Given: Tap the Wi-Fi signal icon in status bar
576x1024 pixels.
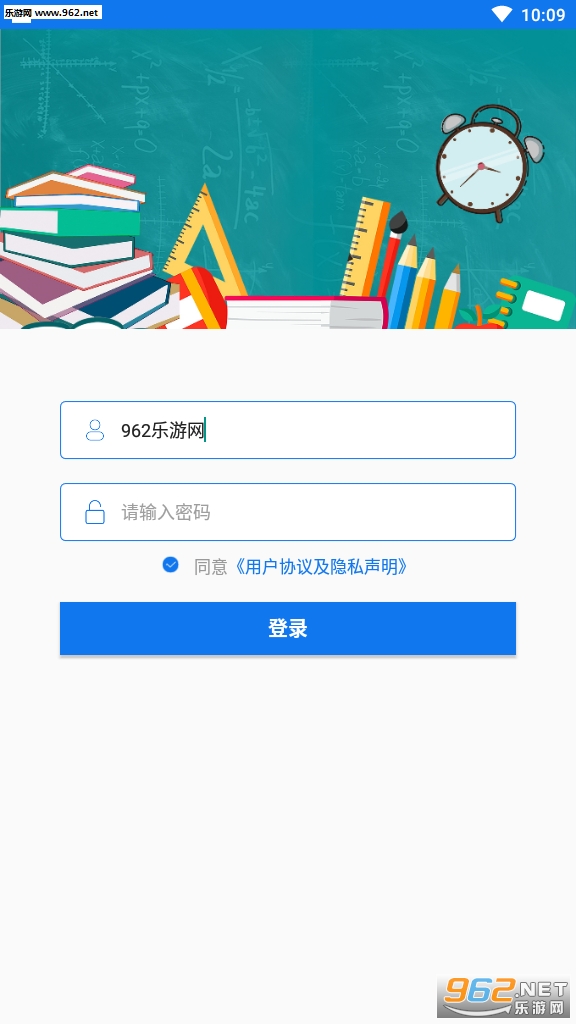Looking at the screenshot, I should (x=502, y=14).
